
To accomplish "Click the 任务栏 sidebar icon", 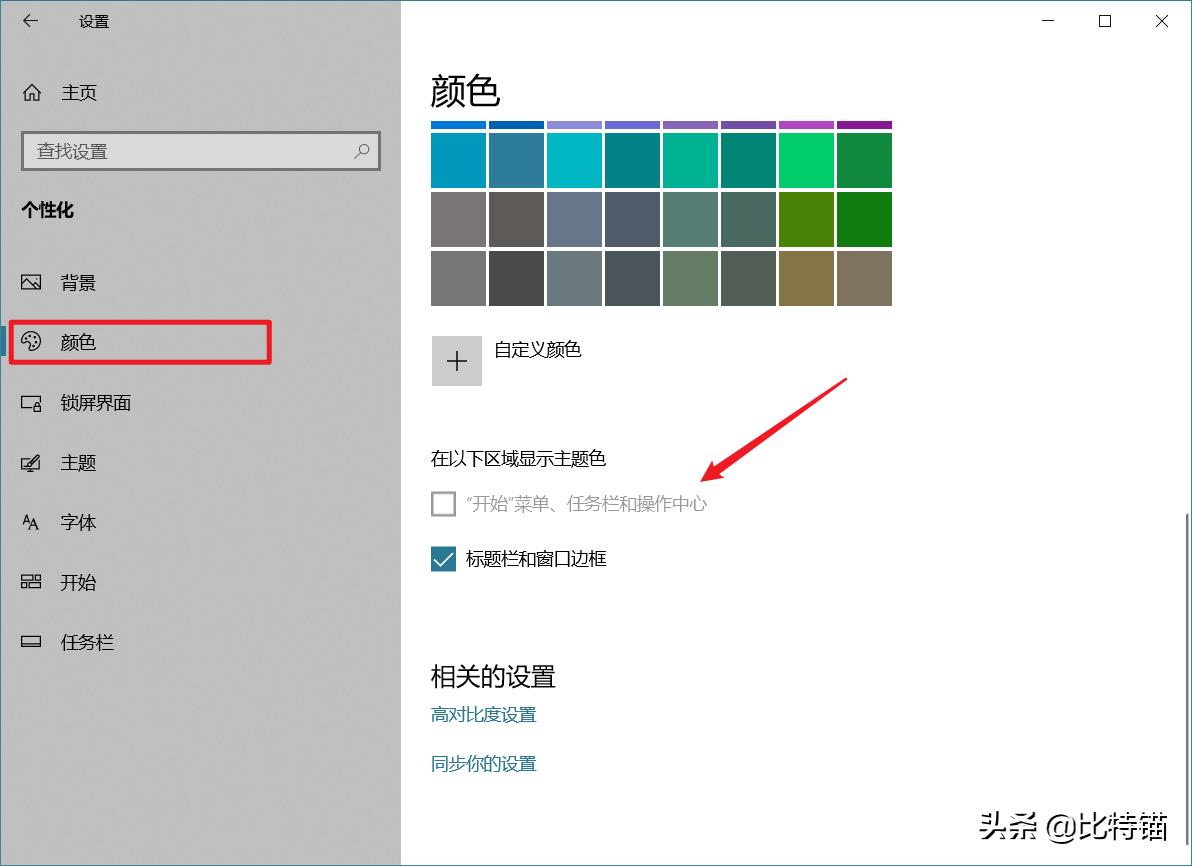I will click(x=30, y=642).
